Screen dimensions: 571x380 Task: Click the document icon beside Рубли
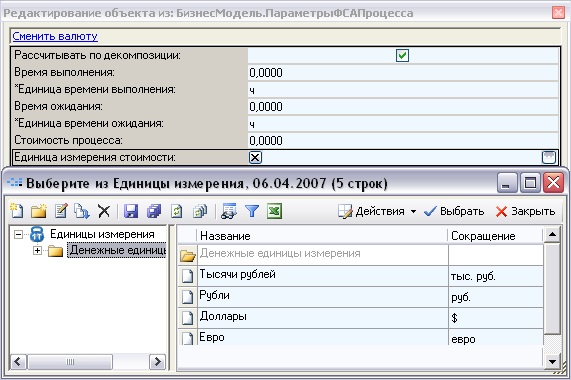coord(187,297)
